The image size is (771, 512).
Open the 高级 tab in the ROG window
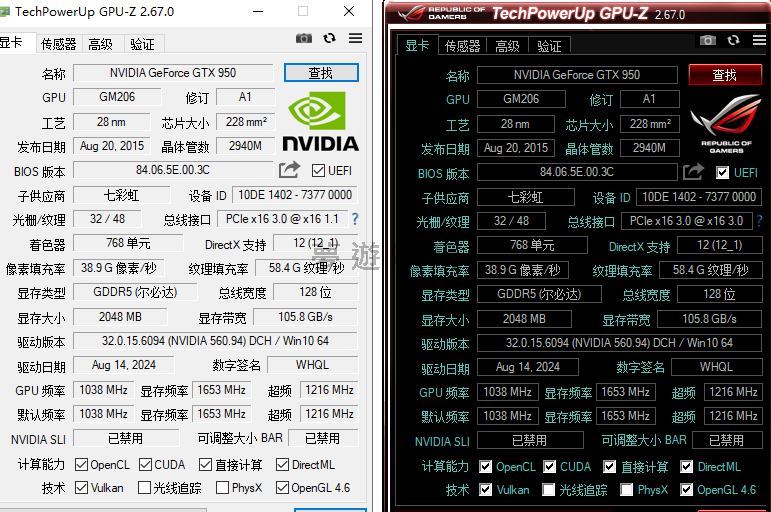(507, 46)
